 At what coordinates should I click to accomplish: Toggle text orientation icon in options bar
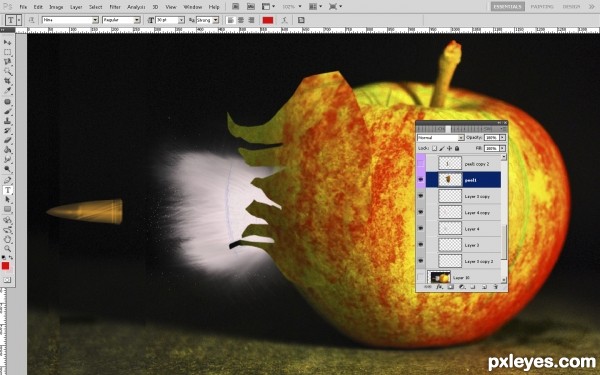(31, 20)
